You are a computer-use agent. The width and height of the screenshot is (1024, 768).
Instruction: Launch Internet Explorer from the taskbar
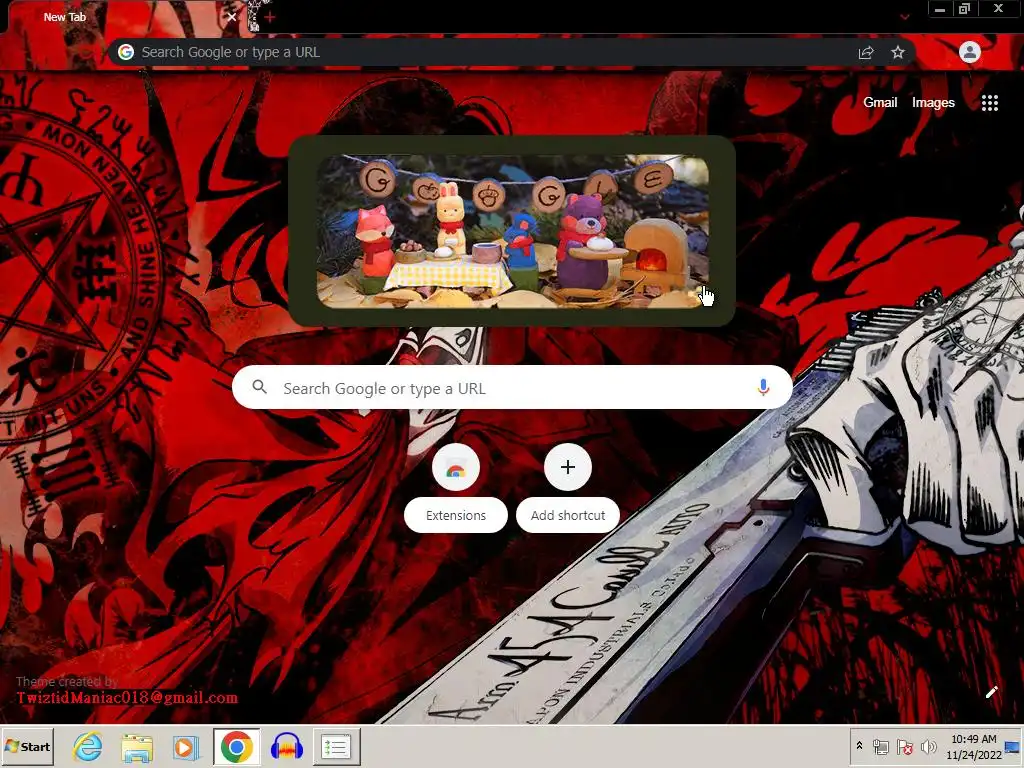[x=88, y=746]
